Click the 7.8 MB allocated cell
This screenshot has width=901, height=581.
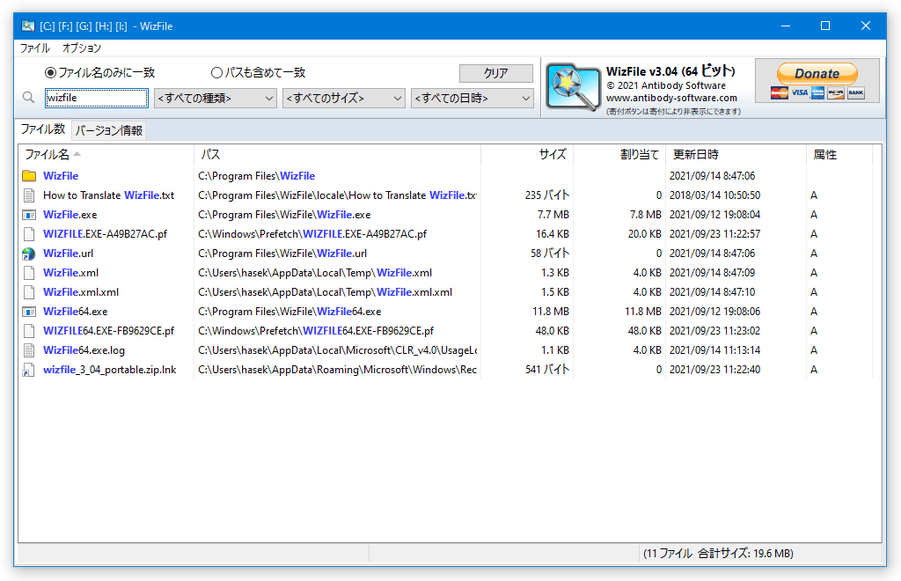pos(646,215)
